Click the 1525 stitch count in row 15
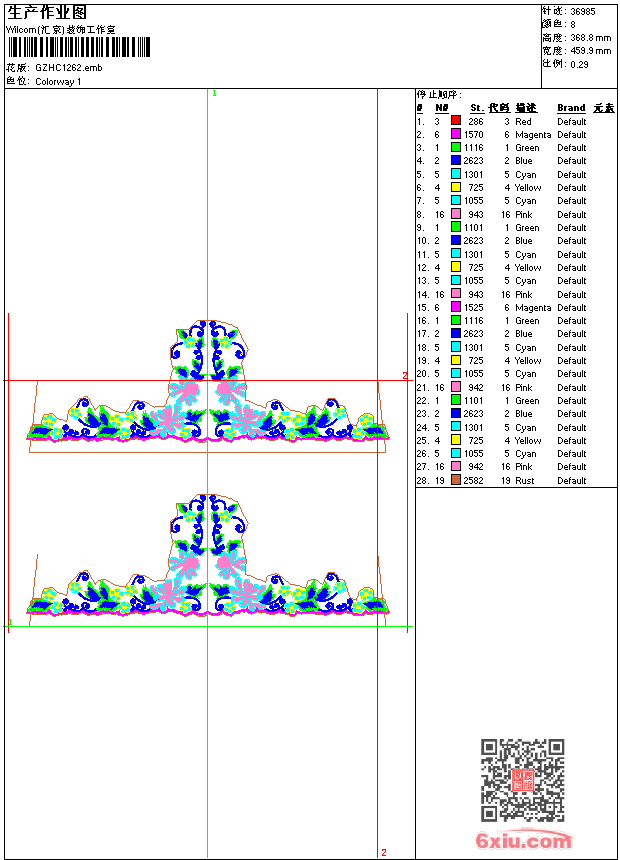The image size is (620, 860). click(474, 308)
